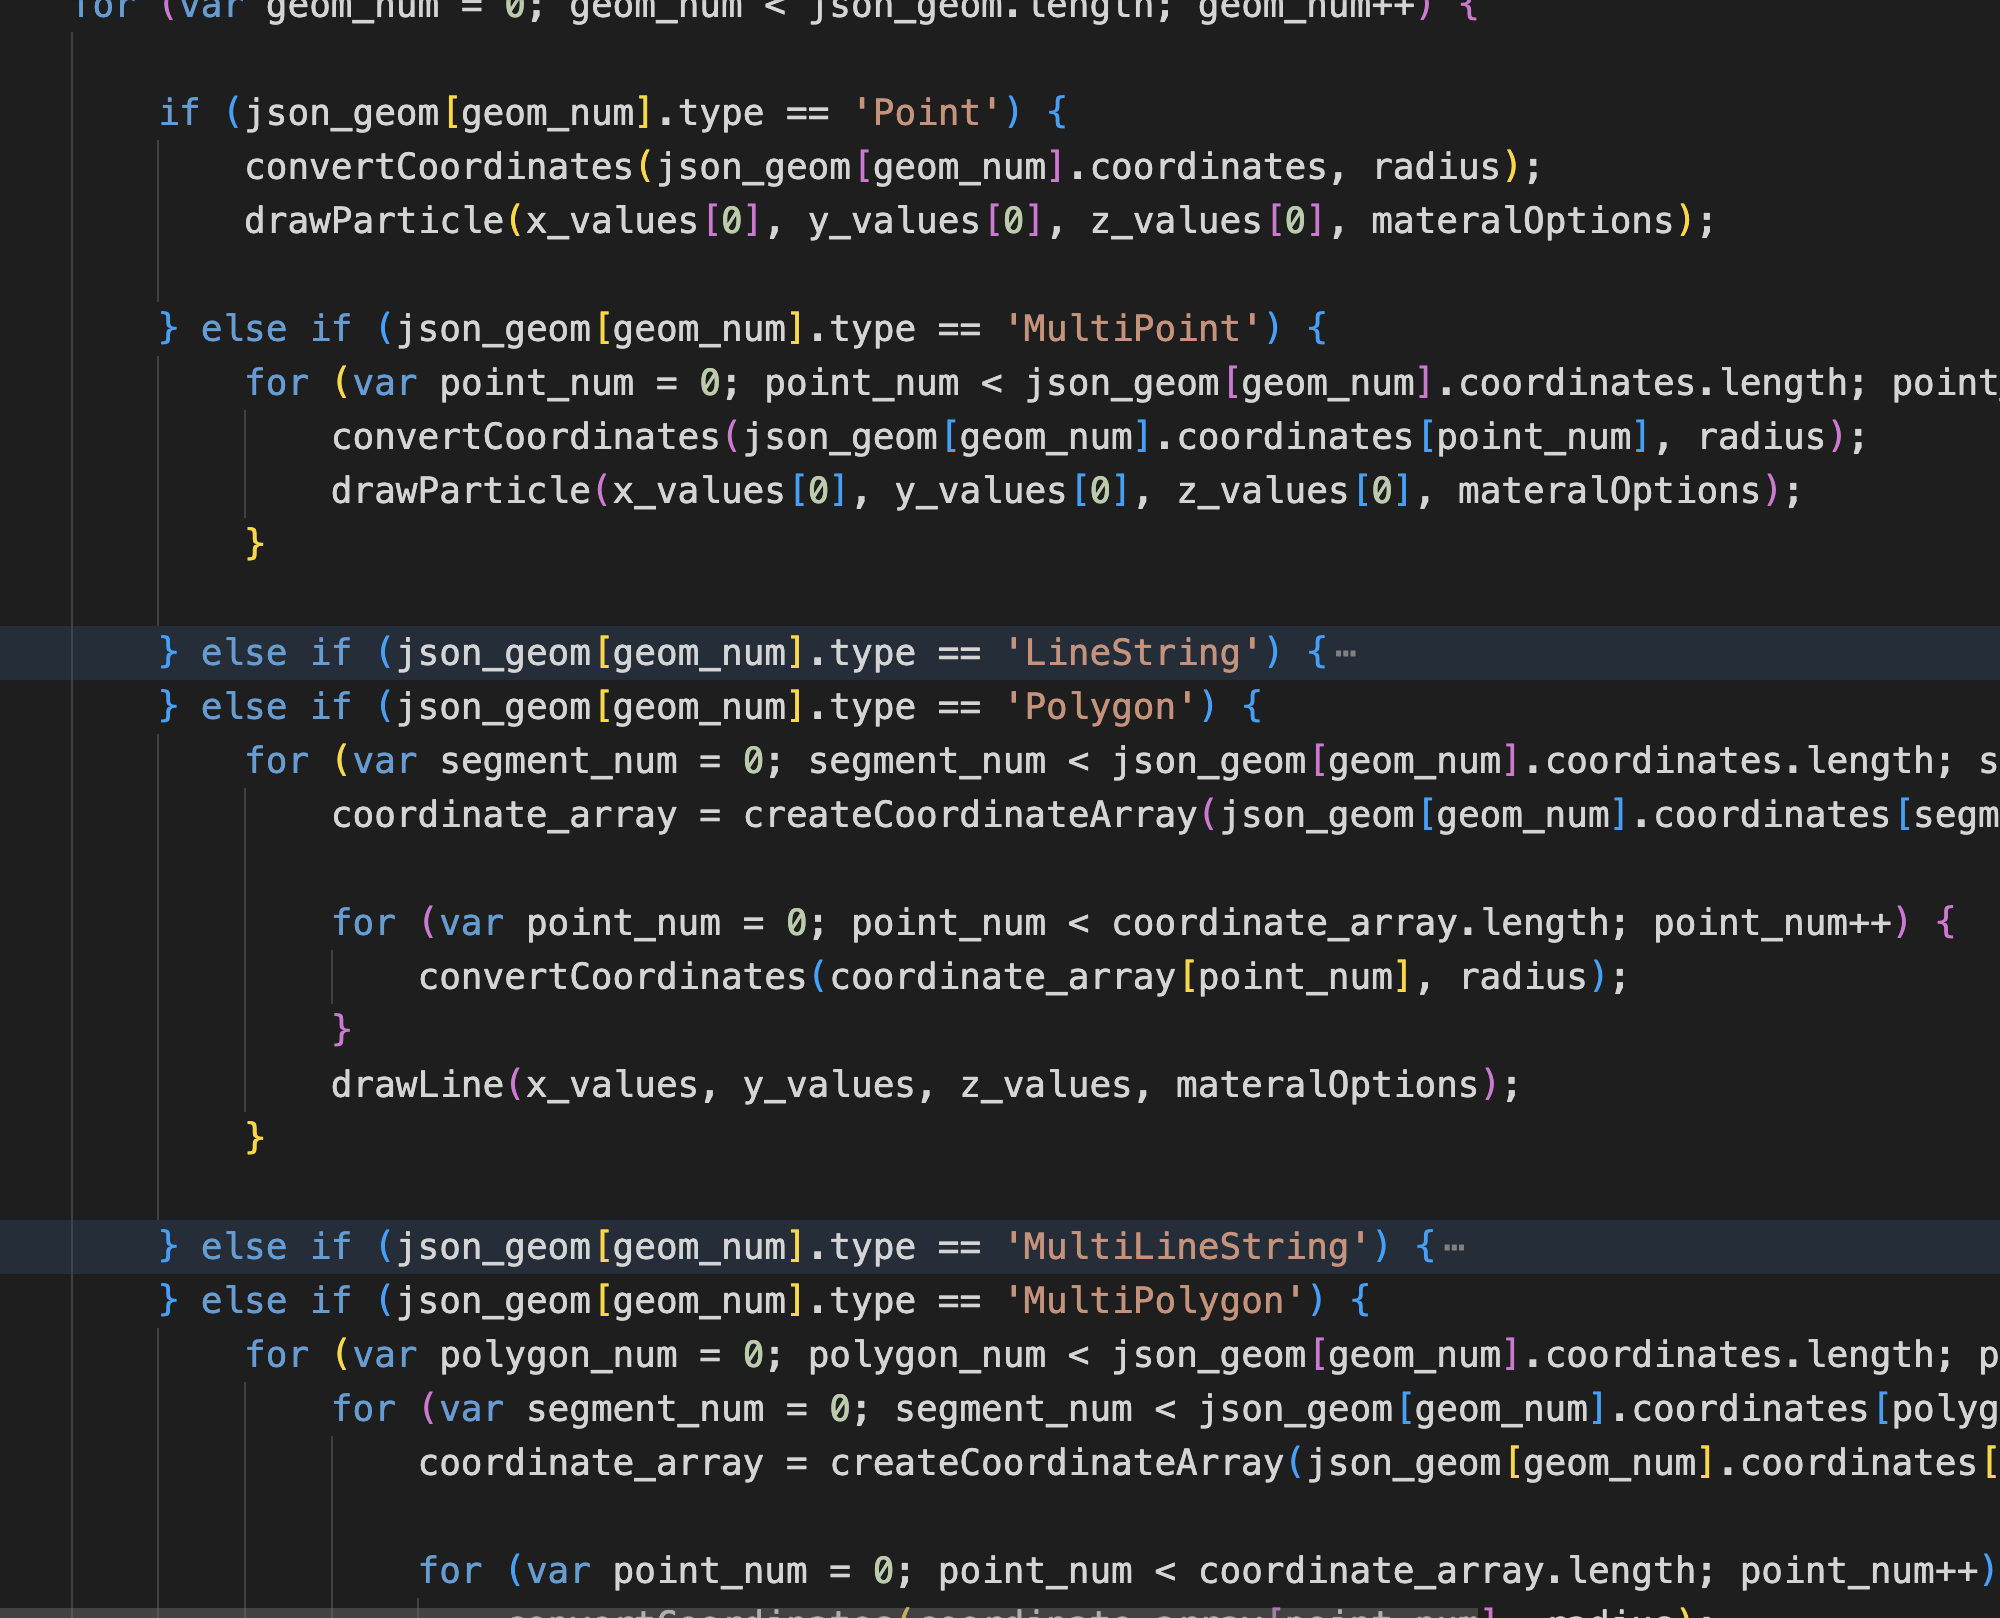Expand the folded 'MultiLineString' block ellipsis
The width and height of the screenshot is (2000, 1618).
click(1454, 1248)
